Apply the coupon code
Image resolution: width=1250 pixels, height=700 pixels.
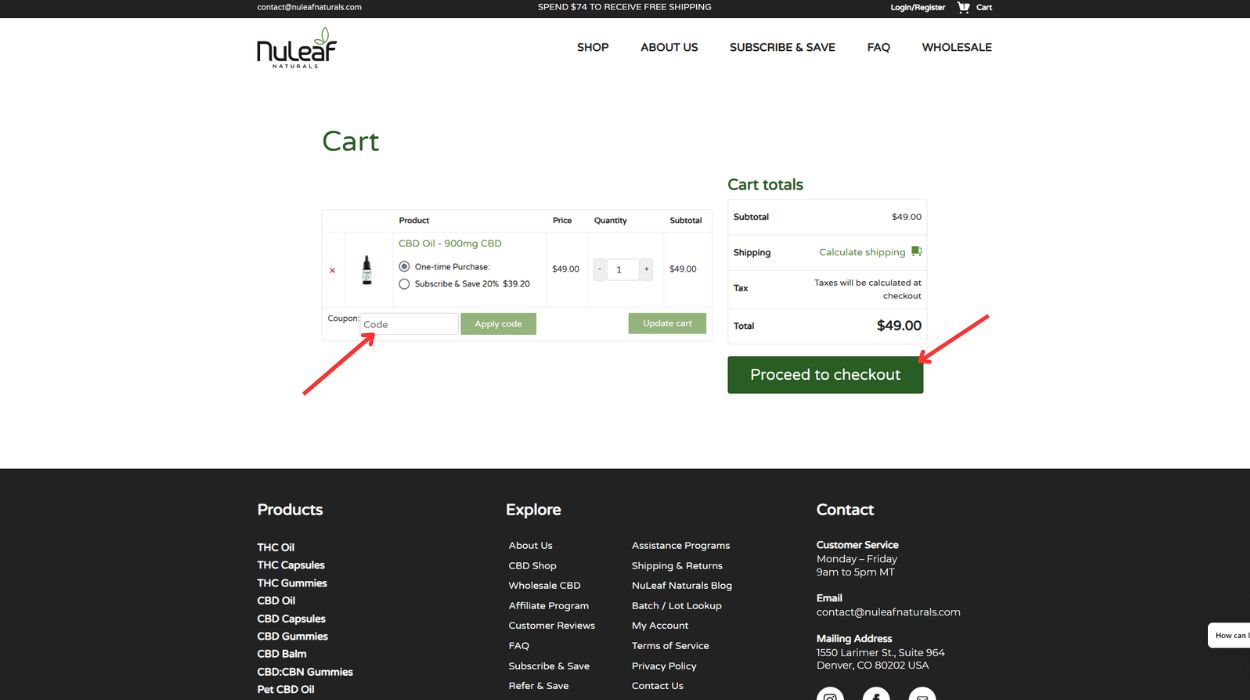click(x=498, y=324)
